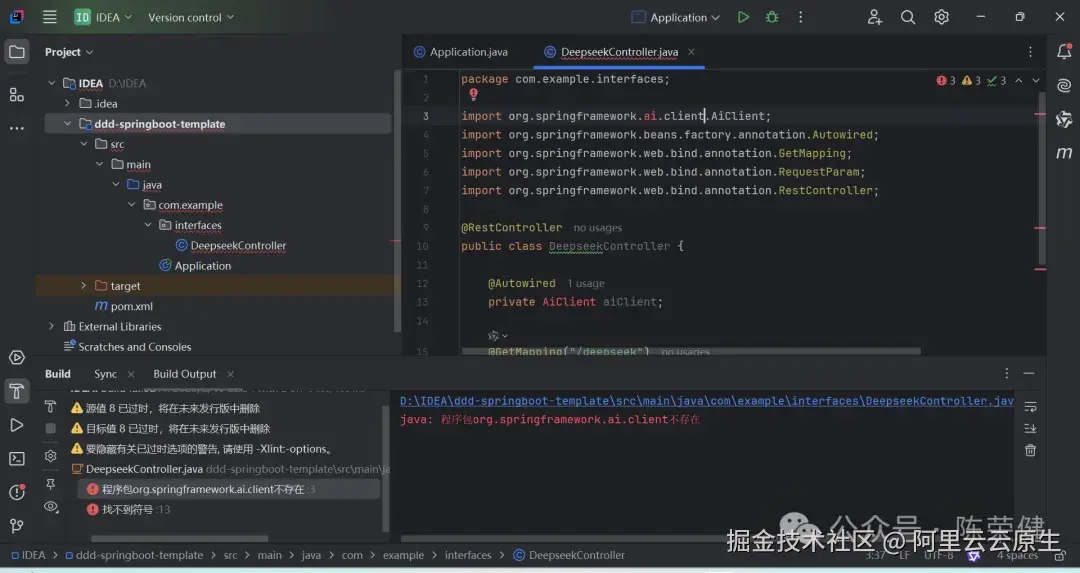The height and width of the screenshot is (573, 1080).
Task: Switch to DeepseekController.java editor tab
Action: coord(619,52)
